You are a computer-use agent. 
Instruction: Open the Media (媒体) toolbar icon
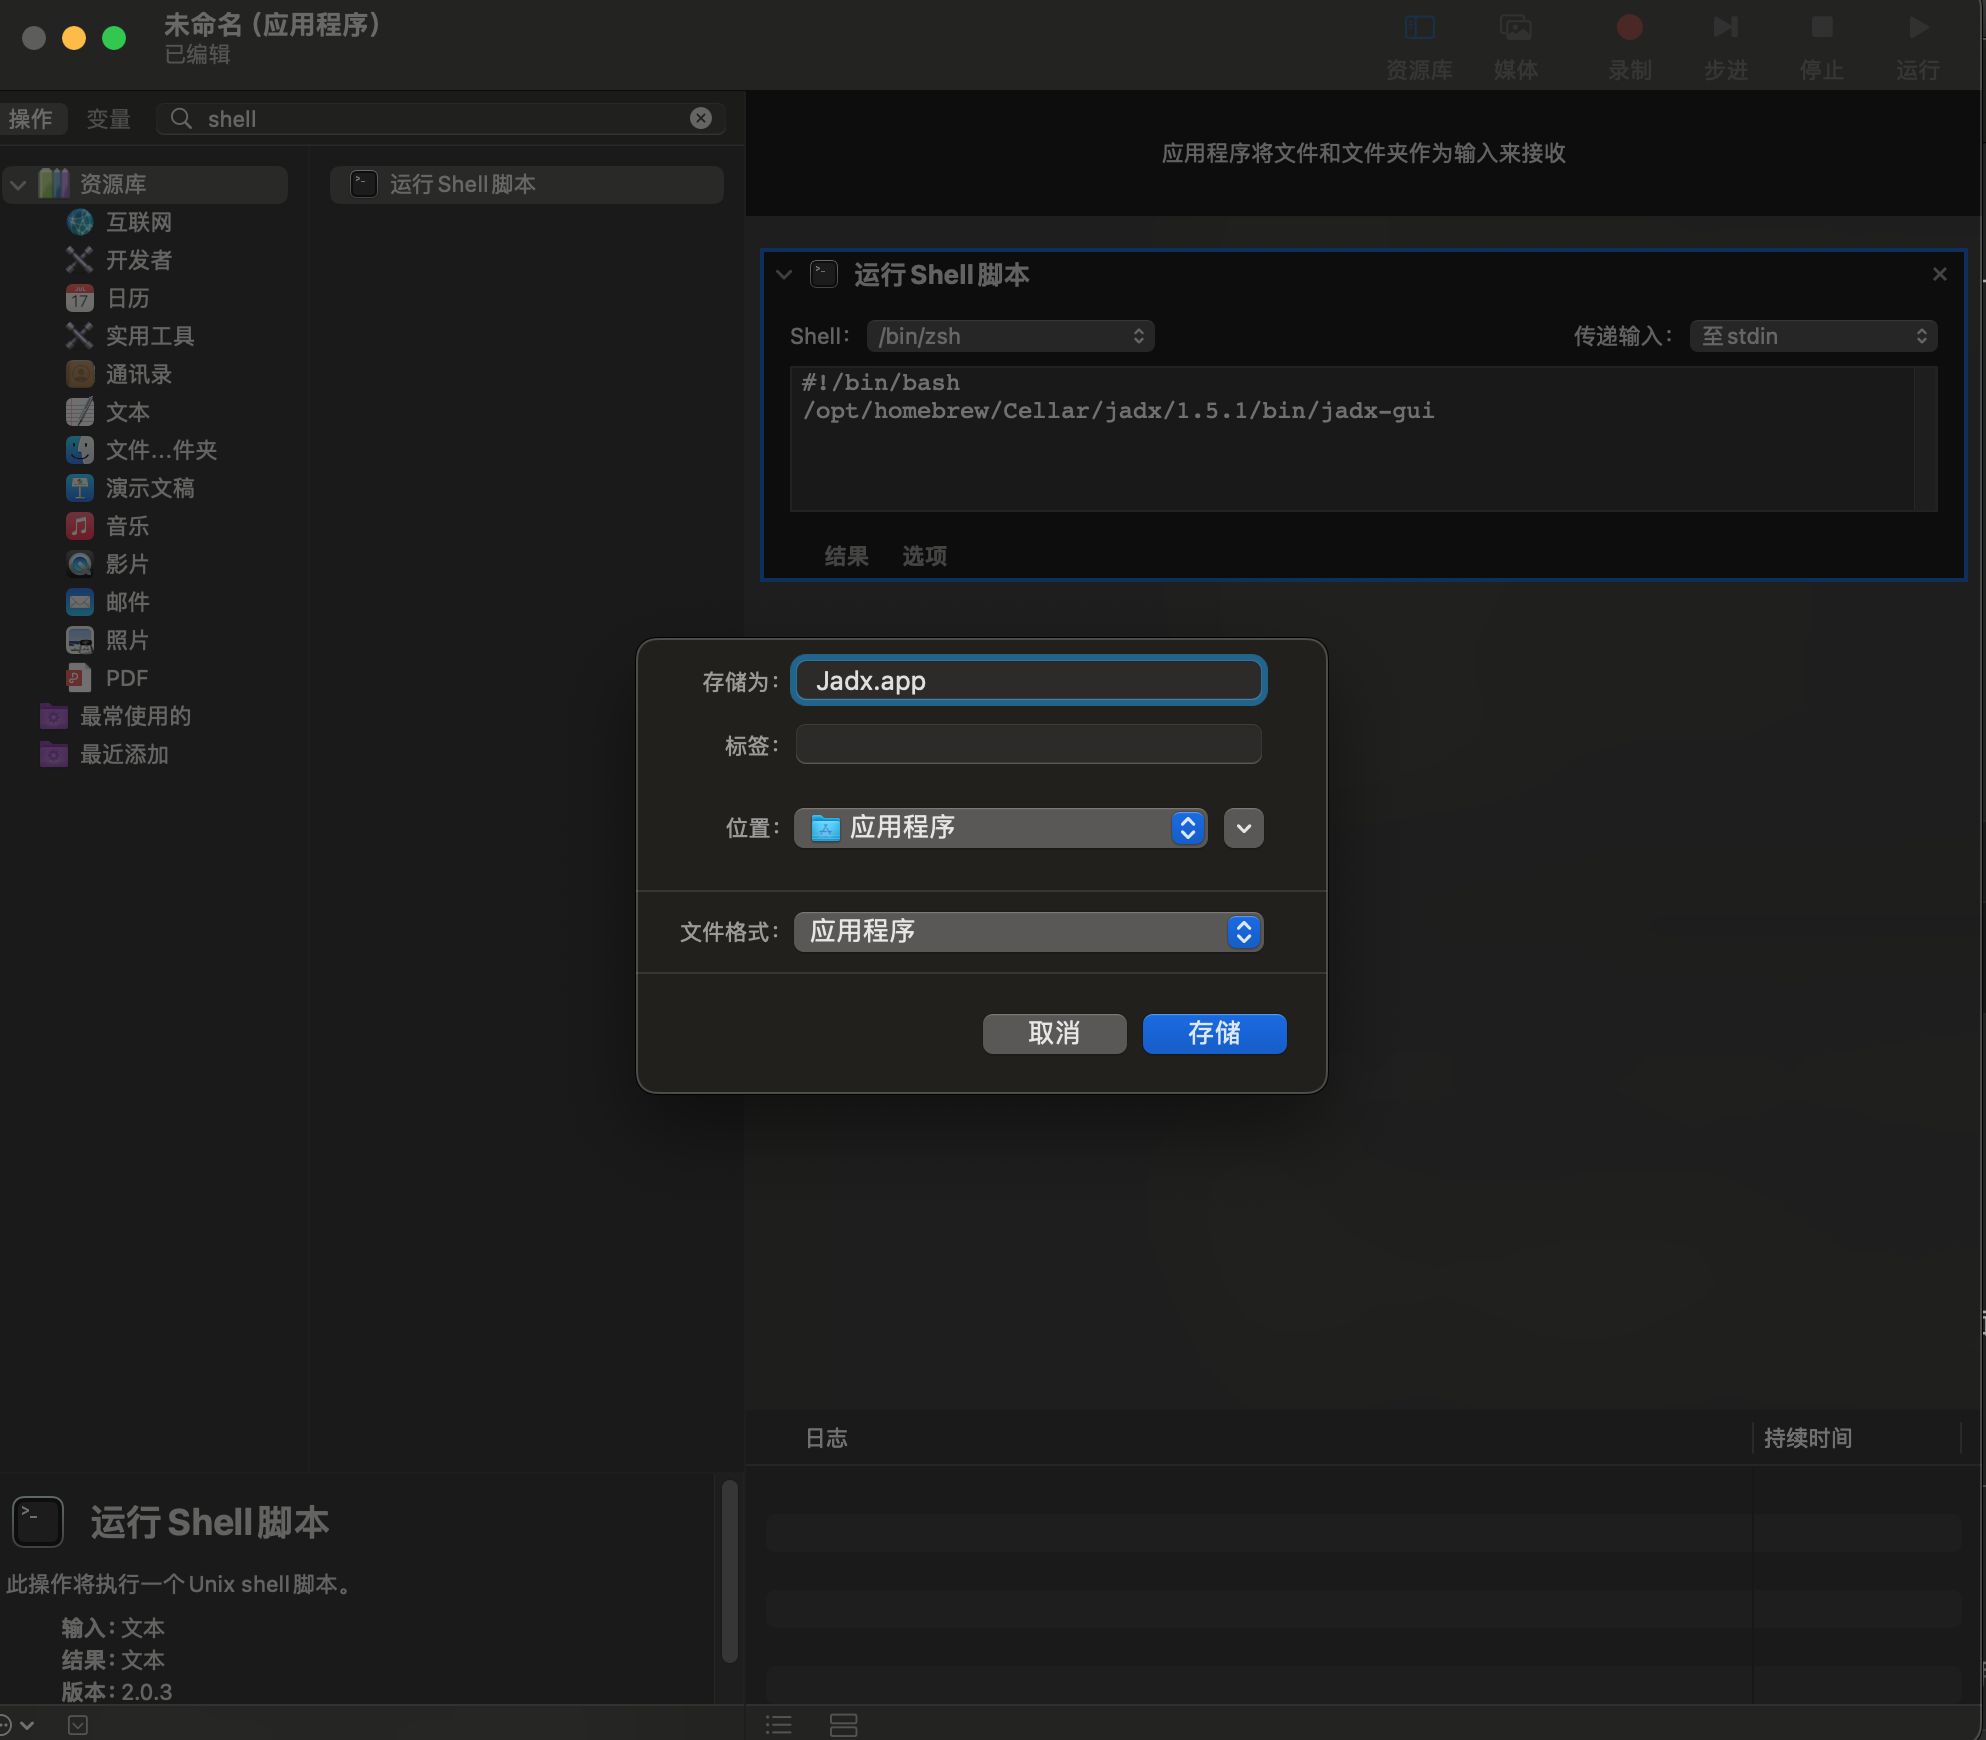point(1515,28)
